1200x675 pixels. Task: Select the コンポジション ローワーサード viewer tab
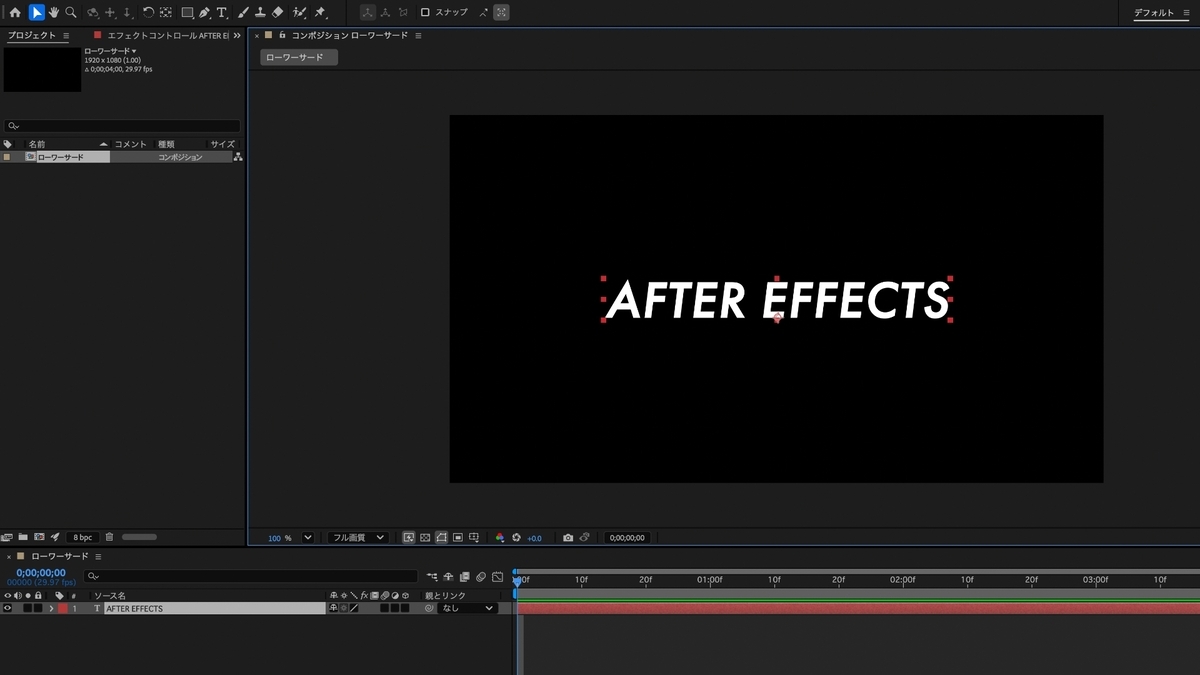click(349, 35)
